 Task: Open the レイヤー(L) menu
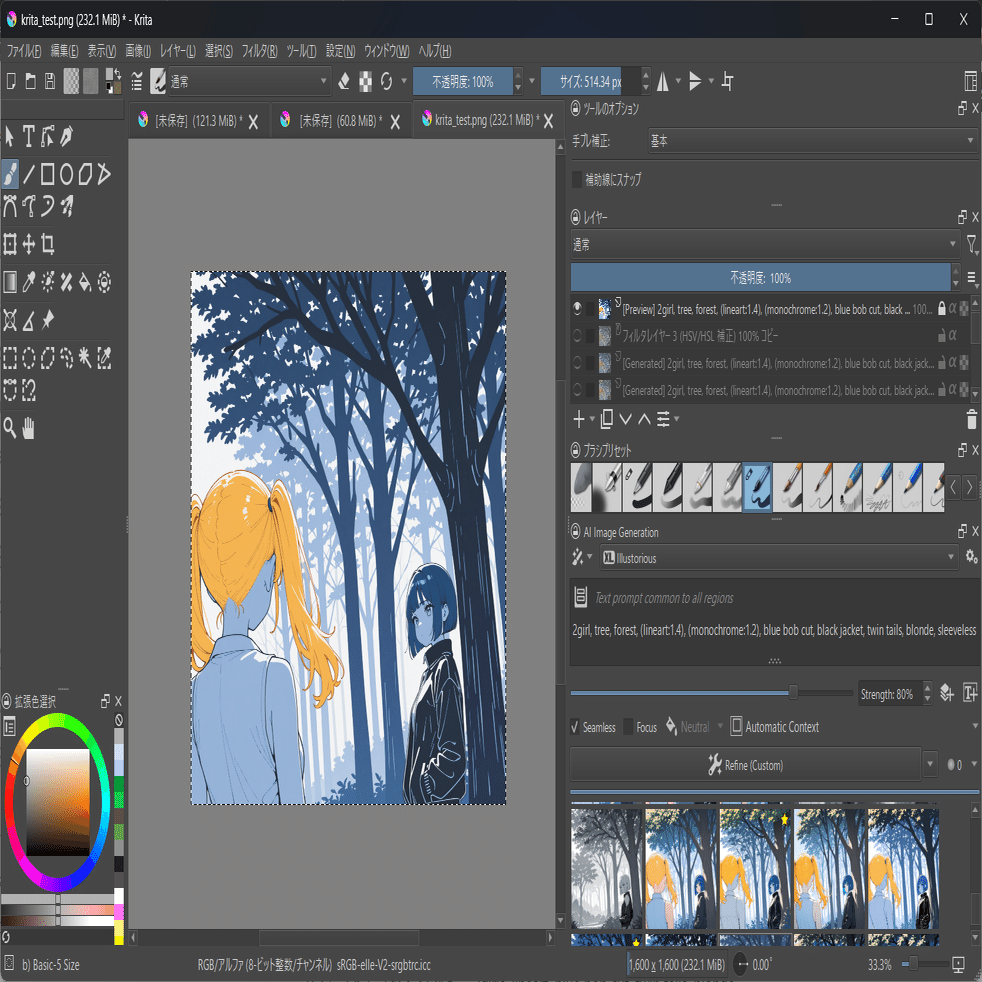coord(177,51)
